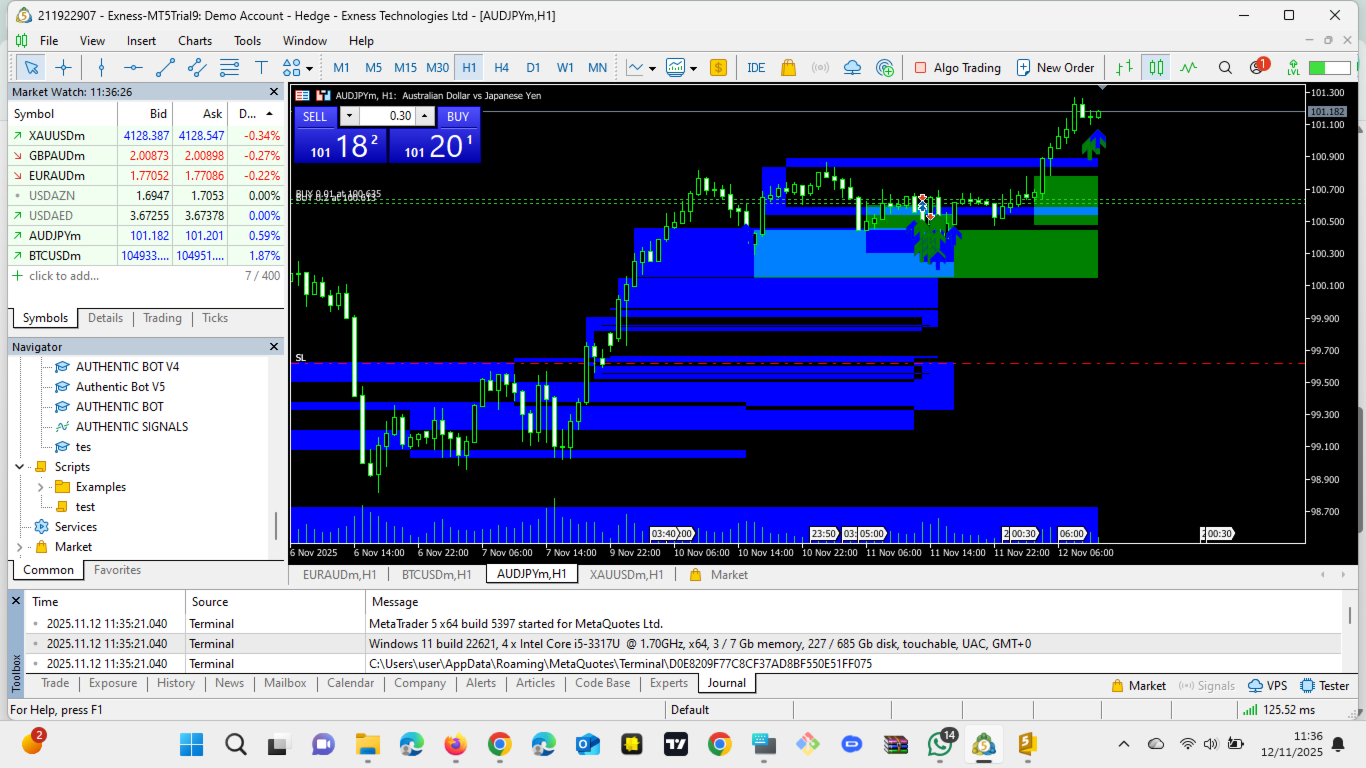Screen dimensions: 1366x768
Task: Open the MetaEditor IDE
Action: (756, 67)
